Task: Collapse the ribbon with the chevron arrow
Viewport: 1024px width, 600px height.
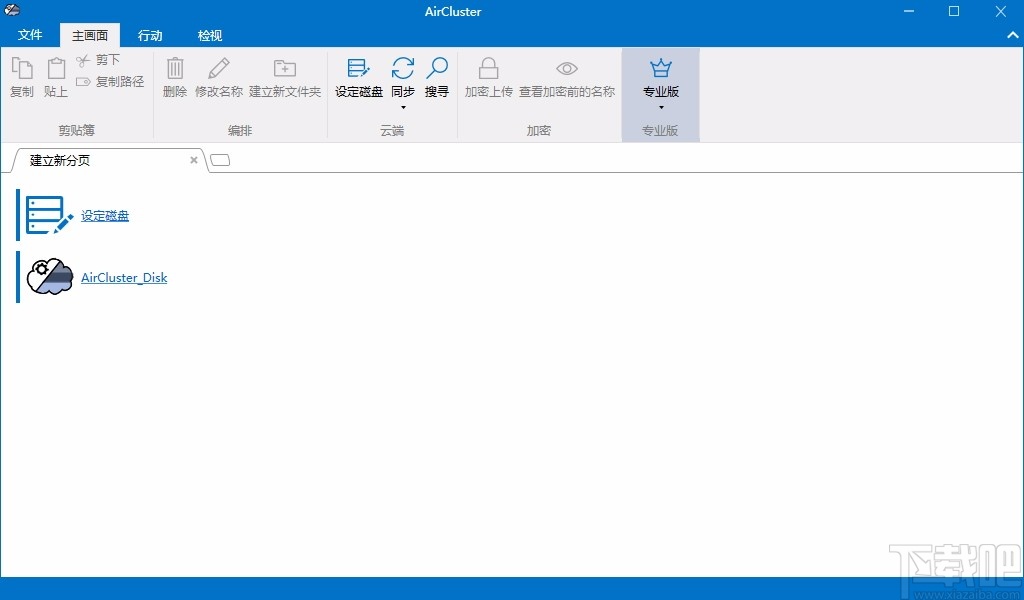Action: point(1011,33)
